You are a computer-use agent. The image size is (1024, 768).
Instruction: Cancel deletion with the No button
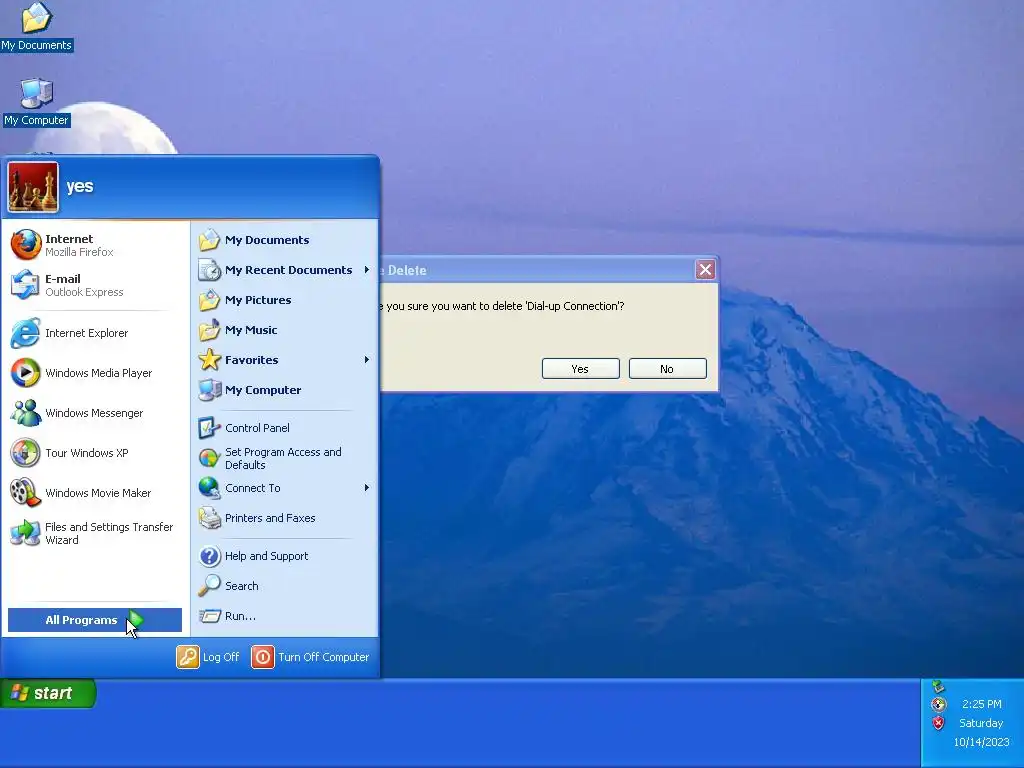tap(667, 369)
